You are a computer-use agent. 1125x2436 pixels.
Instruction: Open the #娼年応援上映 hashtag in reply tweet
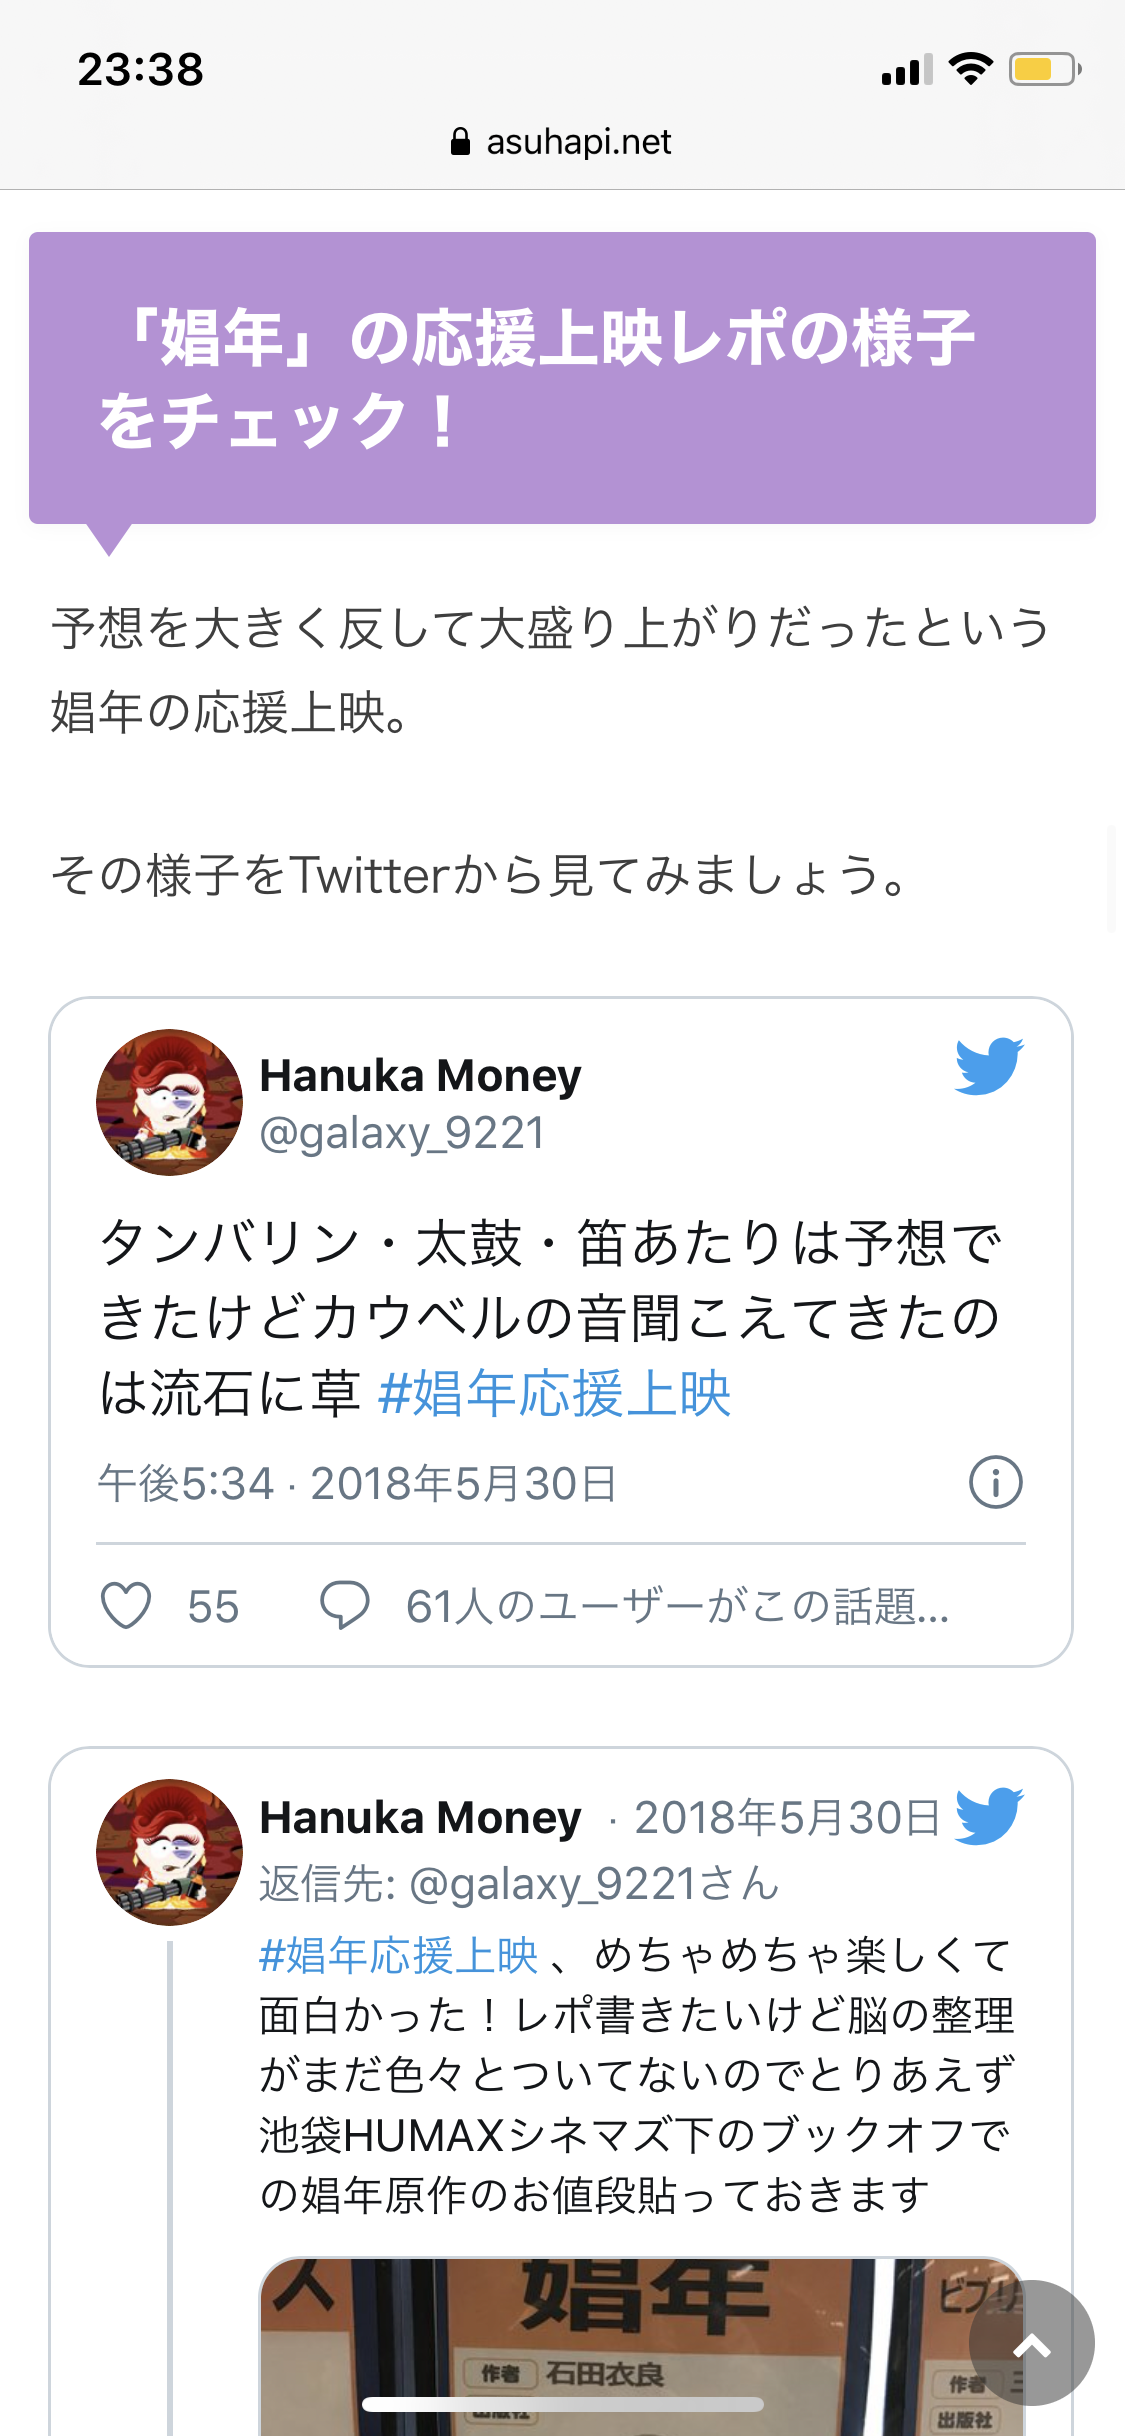[399, 1955]
